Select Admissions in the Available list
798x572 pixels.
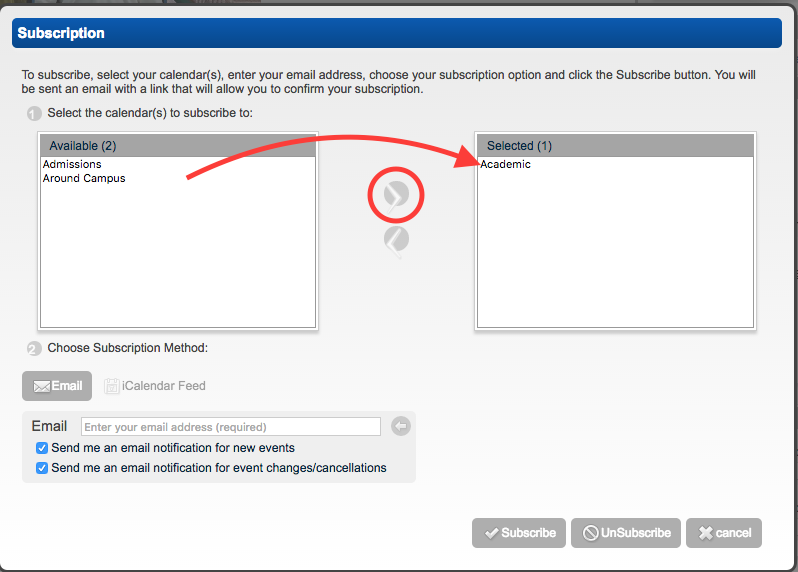[72, 164]
